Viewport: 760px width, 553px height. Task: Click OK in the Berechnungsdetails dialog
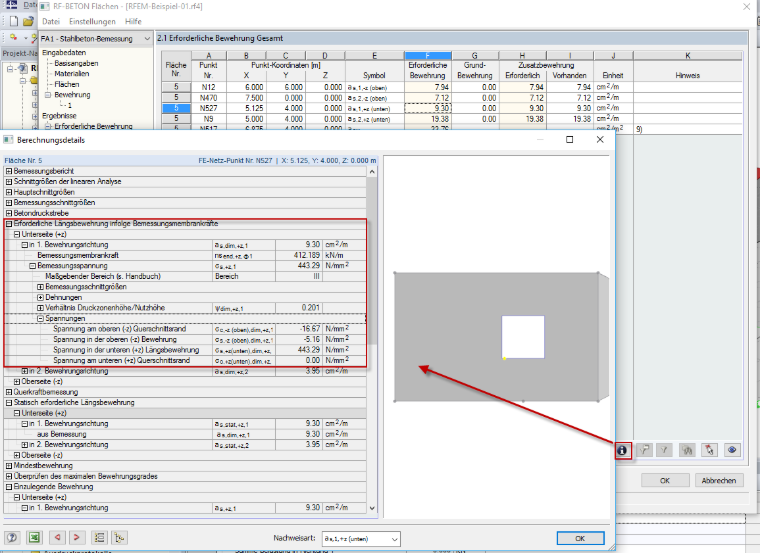pos(580,538)
